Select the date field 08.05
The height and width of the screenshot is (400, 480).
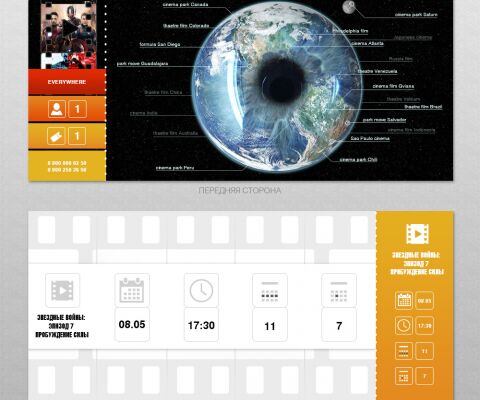(132, 325)
